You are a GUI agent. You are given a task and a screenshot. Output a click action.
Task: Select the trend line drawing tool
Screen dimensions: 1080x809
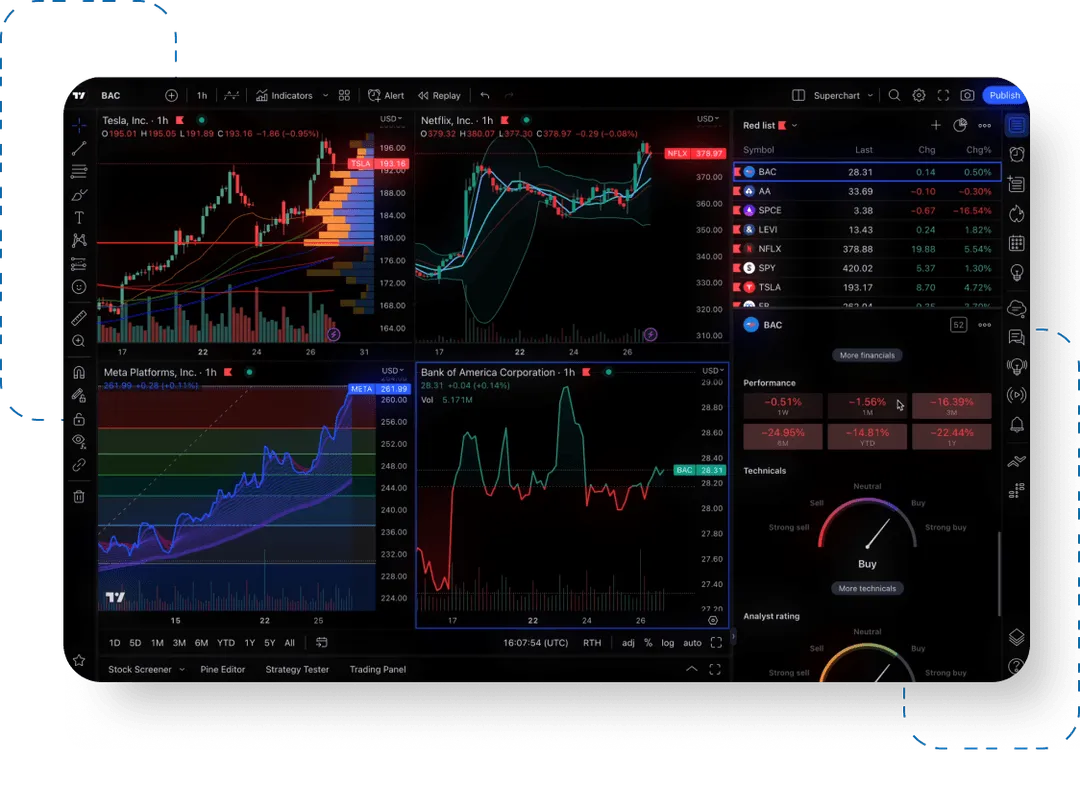80,148
